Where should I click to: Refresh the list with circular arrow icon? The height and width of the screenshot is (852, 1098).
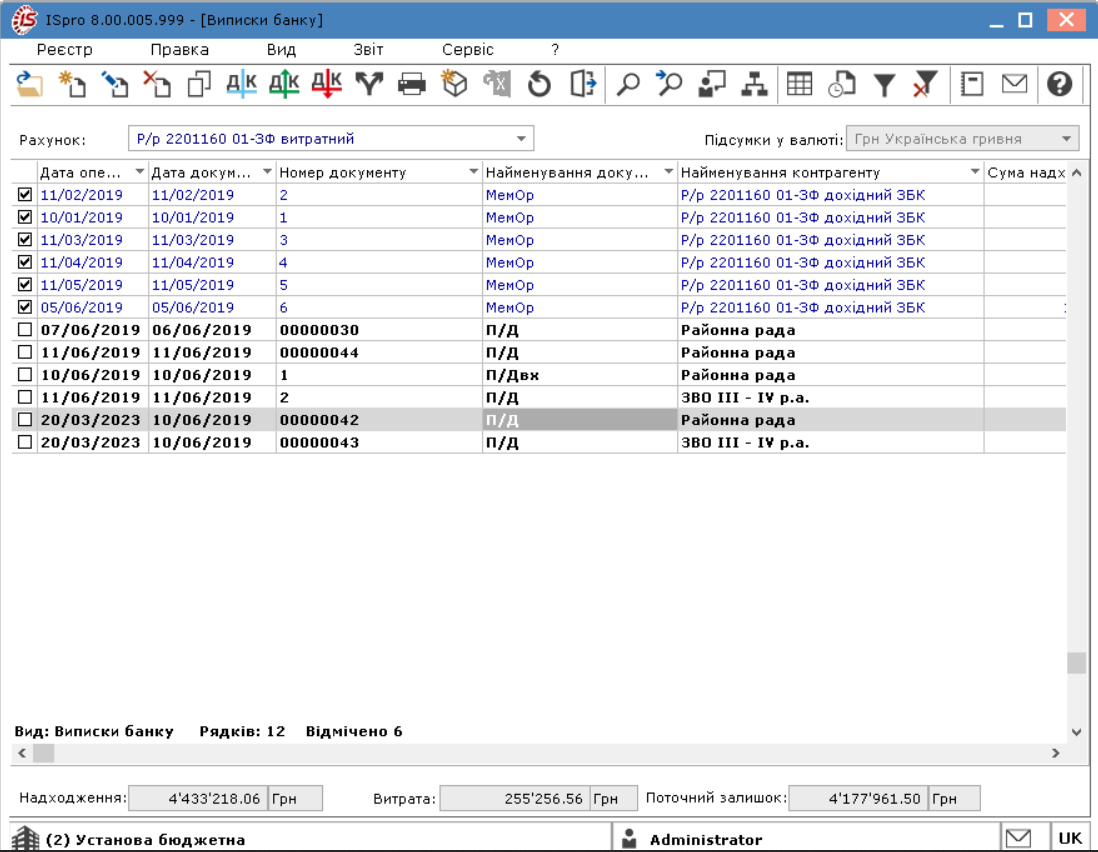[x=539, y=84]
